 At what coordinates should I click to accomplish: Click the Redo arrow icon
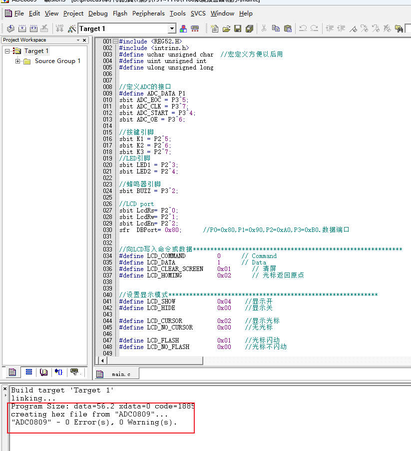click(314, 29)
